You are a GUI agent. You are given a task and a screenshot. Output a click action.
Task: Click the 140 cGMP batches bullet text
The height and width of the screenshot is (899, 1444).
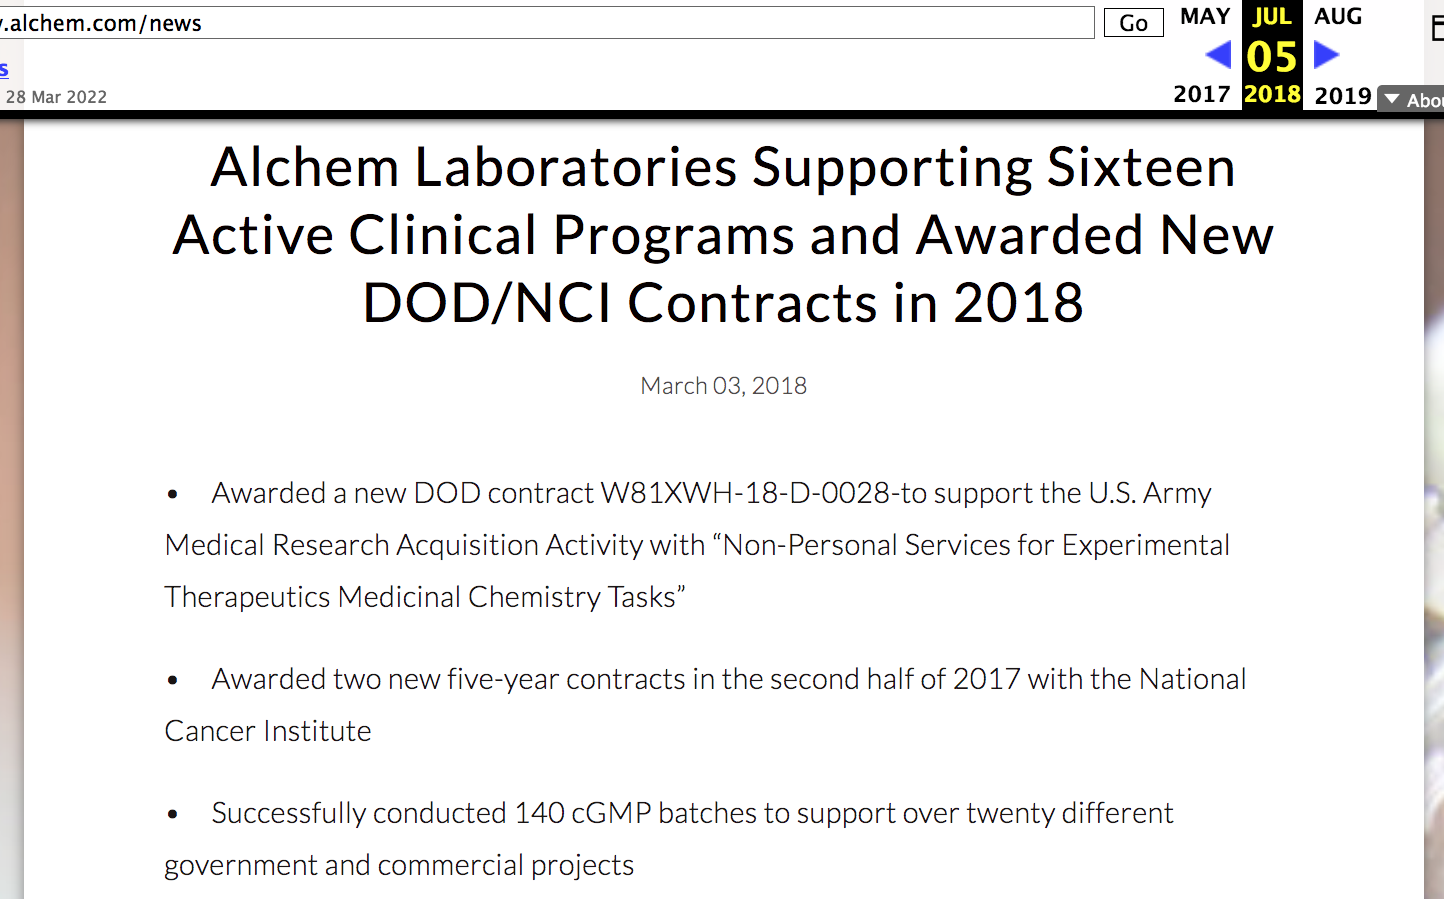point(669,838)
